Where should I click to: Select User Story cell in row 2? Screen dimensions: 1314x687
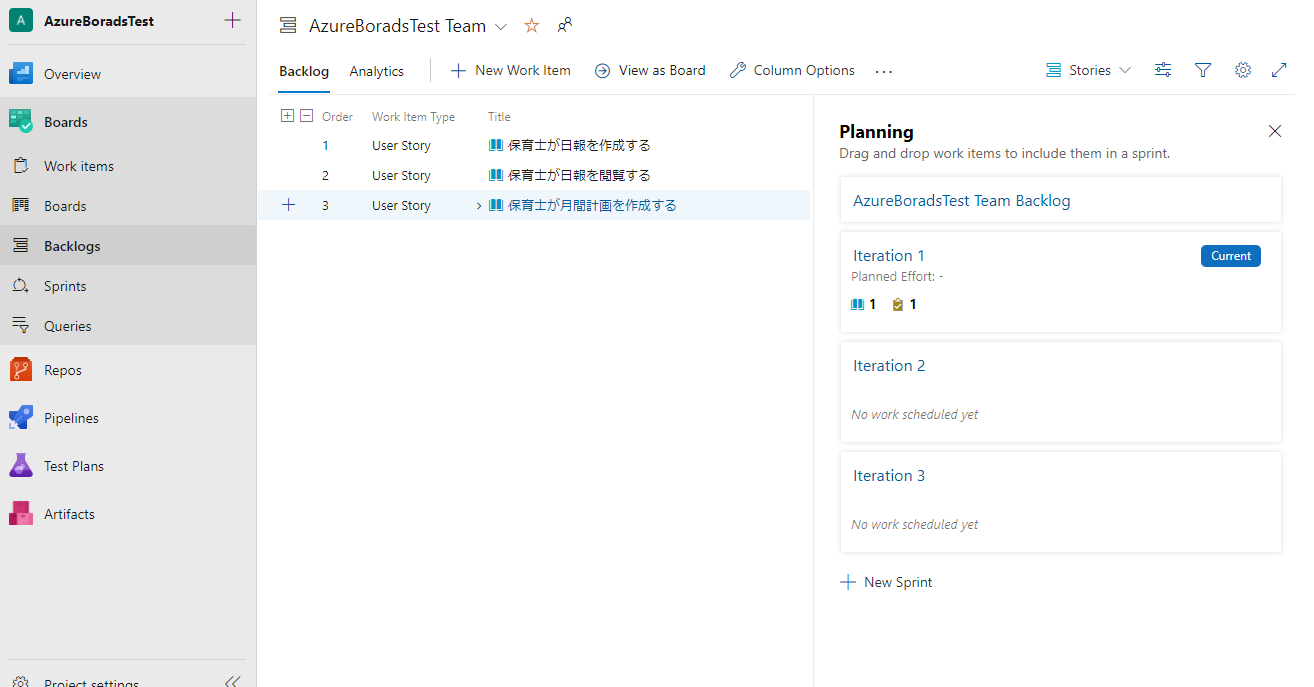pos(401,176)
